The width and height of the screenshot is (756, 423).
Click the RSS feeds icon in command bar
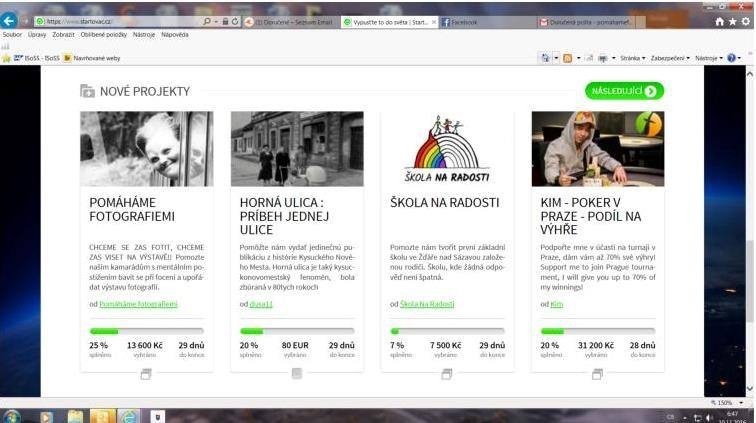567,58
